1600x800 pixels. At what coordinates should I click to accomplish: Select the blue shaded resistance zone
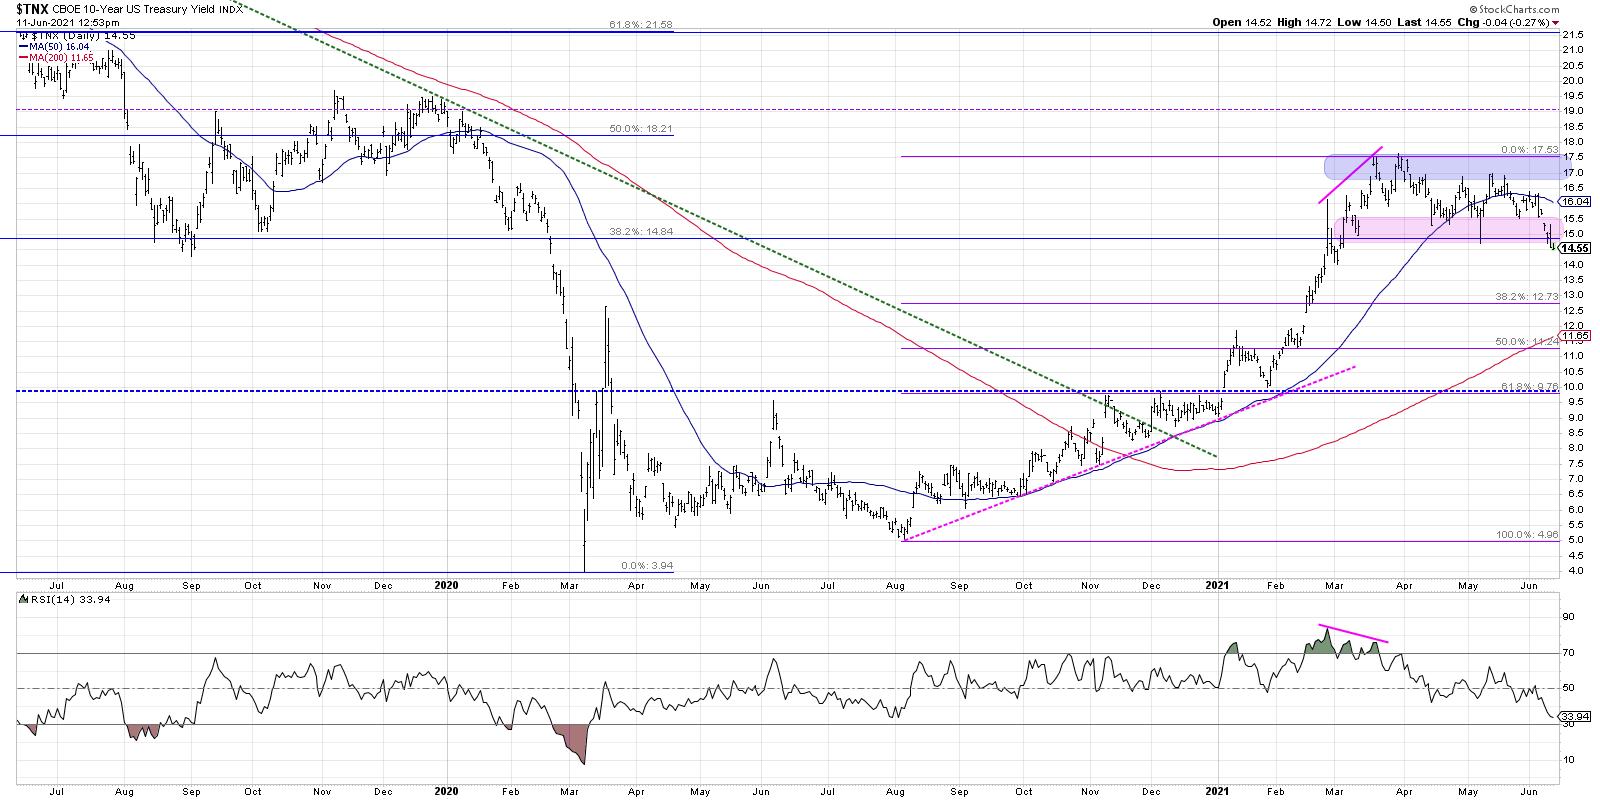(1440, 166)
